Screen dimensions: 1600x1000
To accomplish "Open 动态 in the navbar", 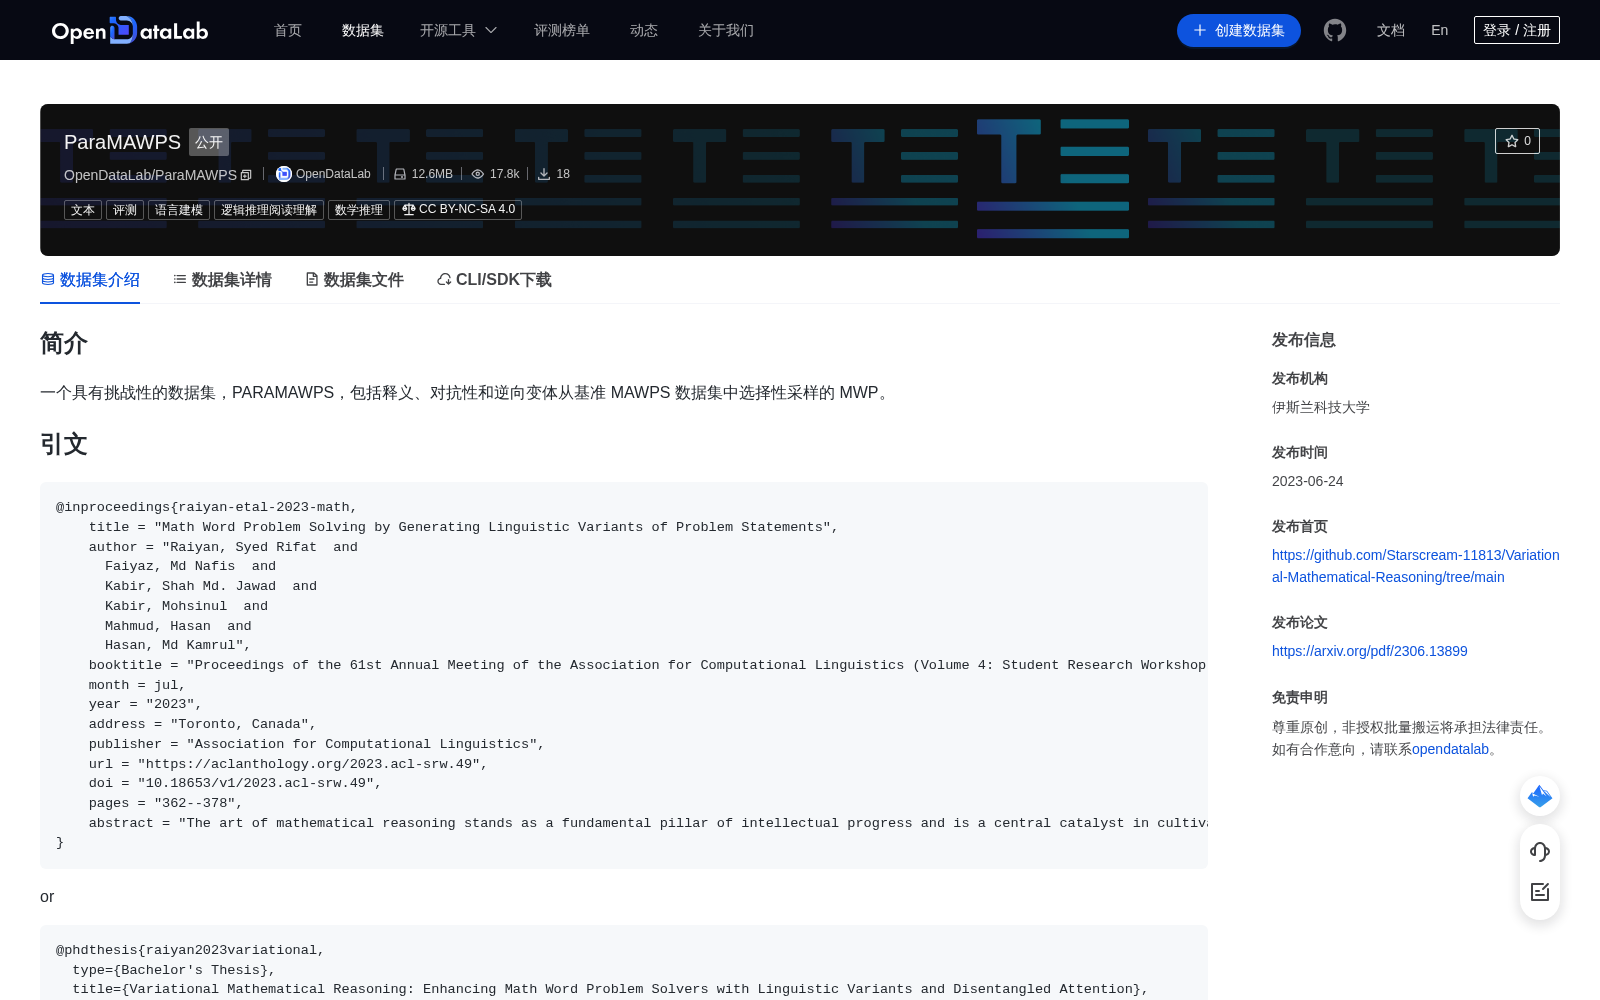I will pyautogui.click(x=644, y=30).
